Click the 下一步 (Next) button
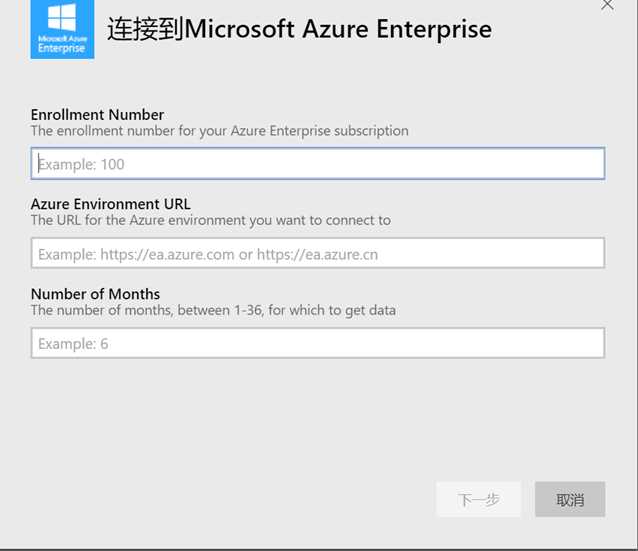Image resolution: width=638 pixels, height=551 pixels. pyautogui.click(x=478, y=499)
